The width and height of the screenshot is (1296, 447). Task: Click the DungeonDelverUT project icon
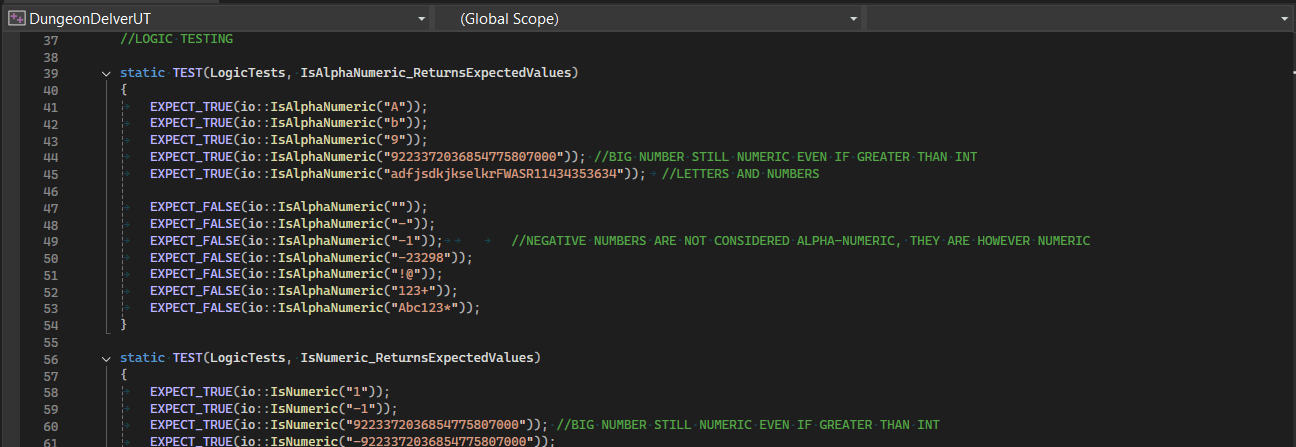click(x=17, y=18)
